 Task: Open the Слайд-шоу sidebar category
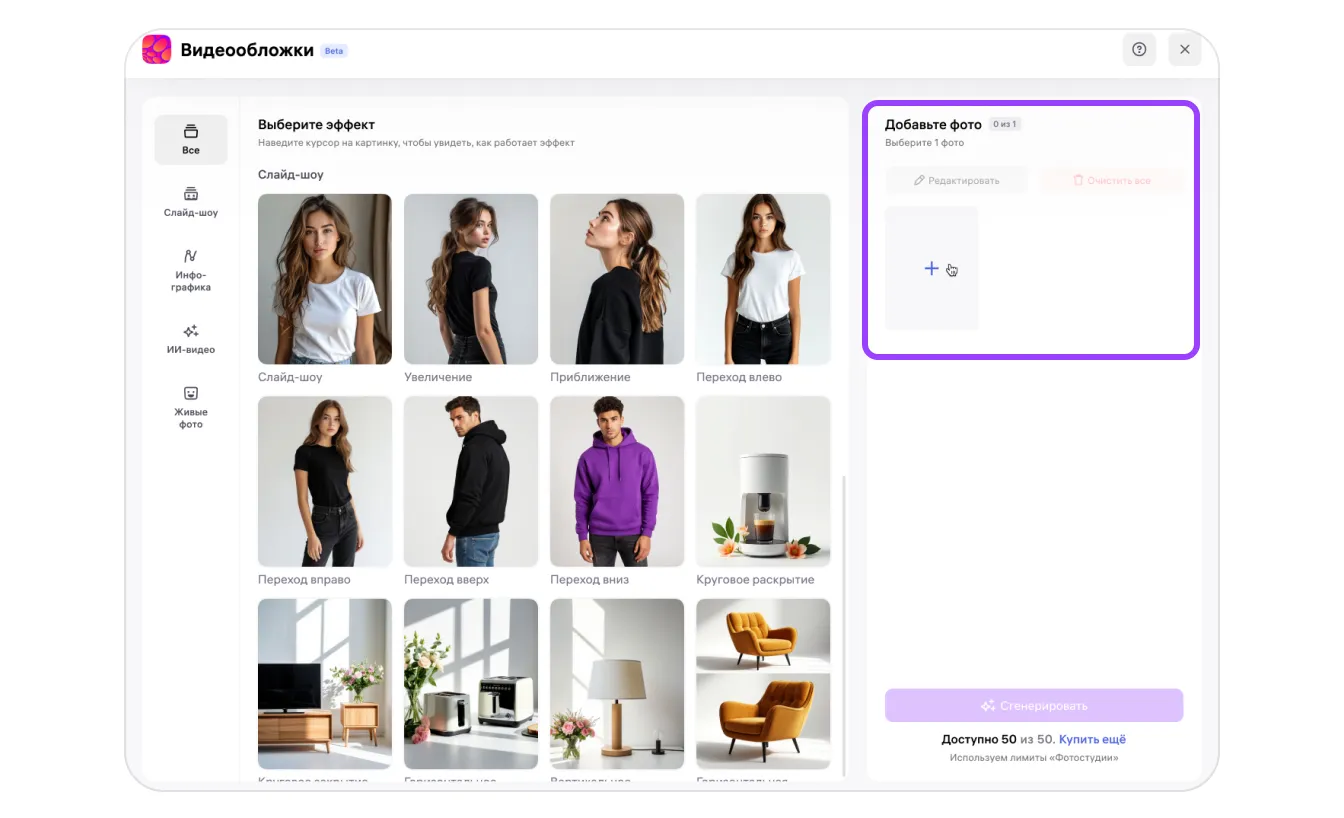pyautogui.click(x=191, y=202)
